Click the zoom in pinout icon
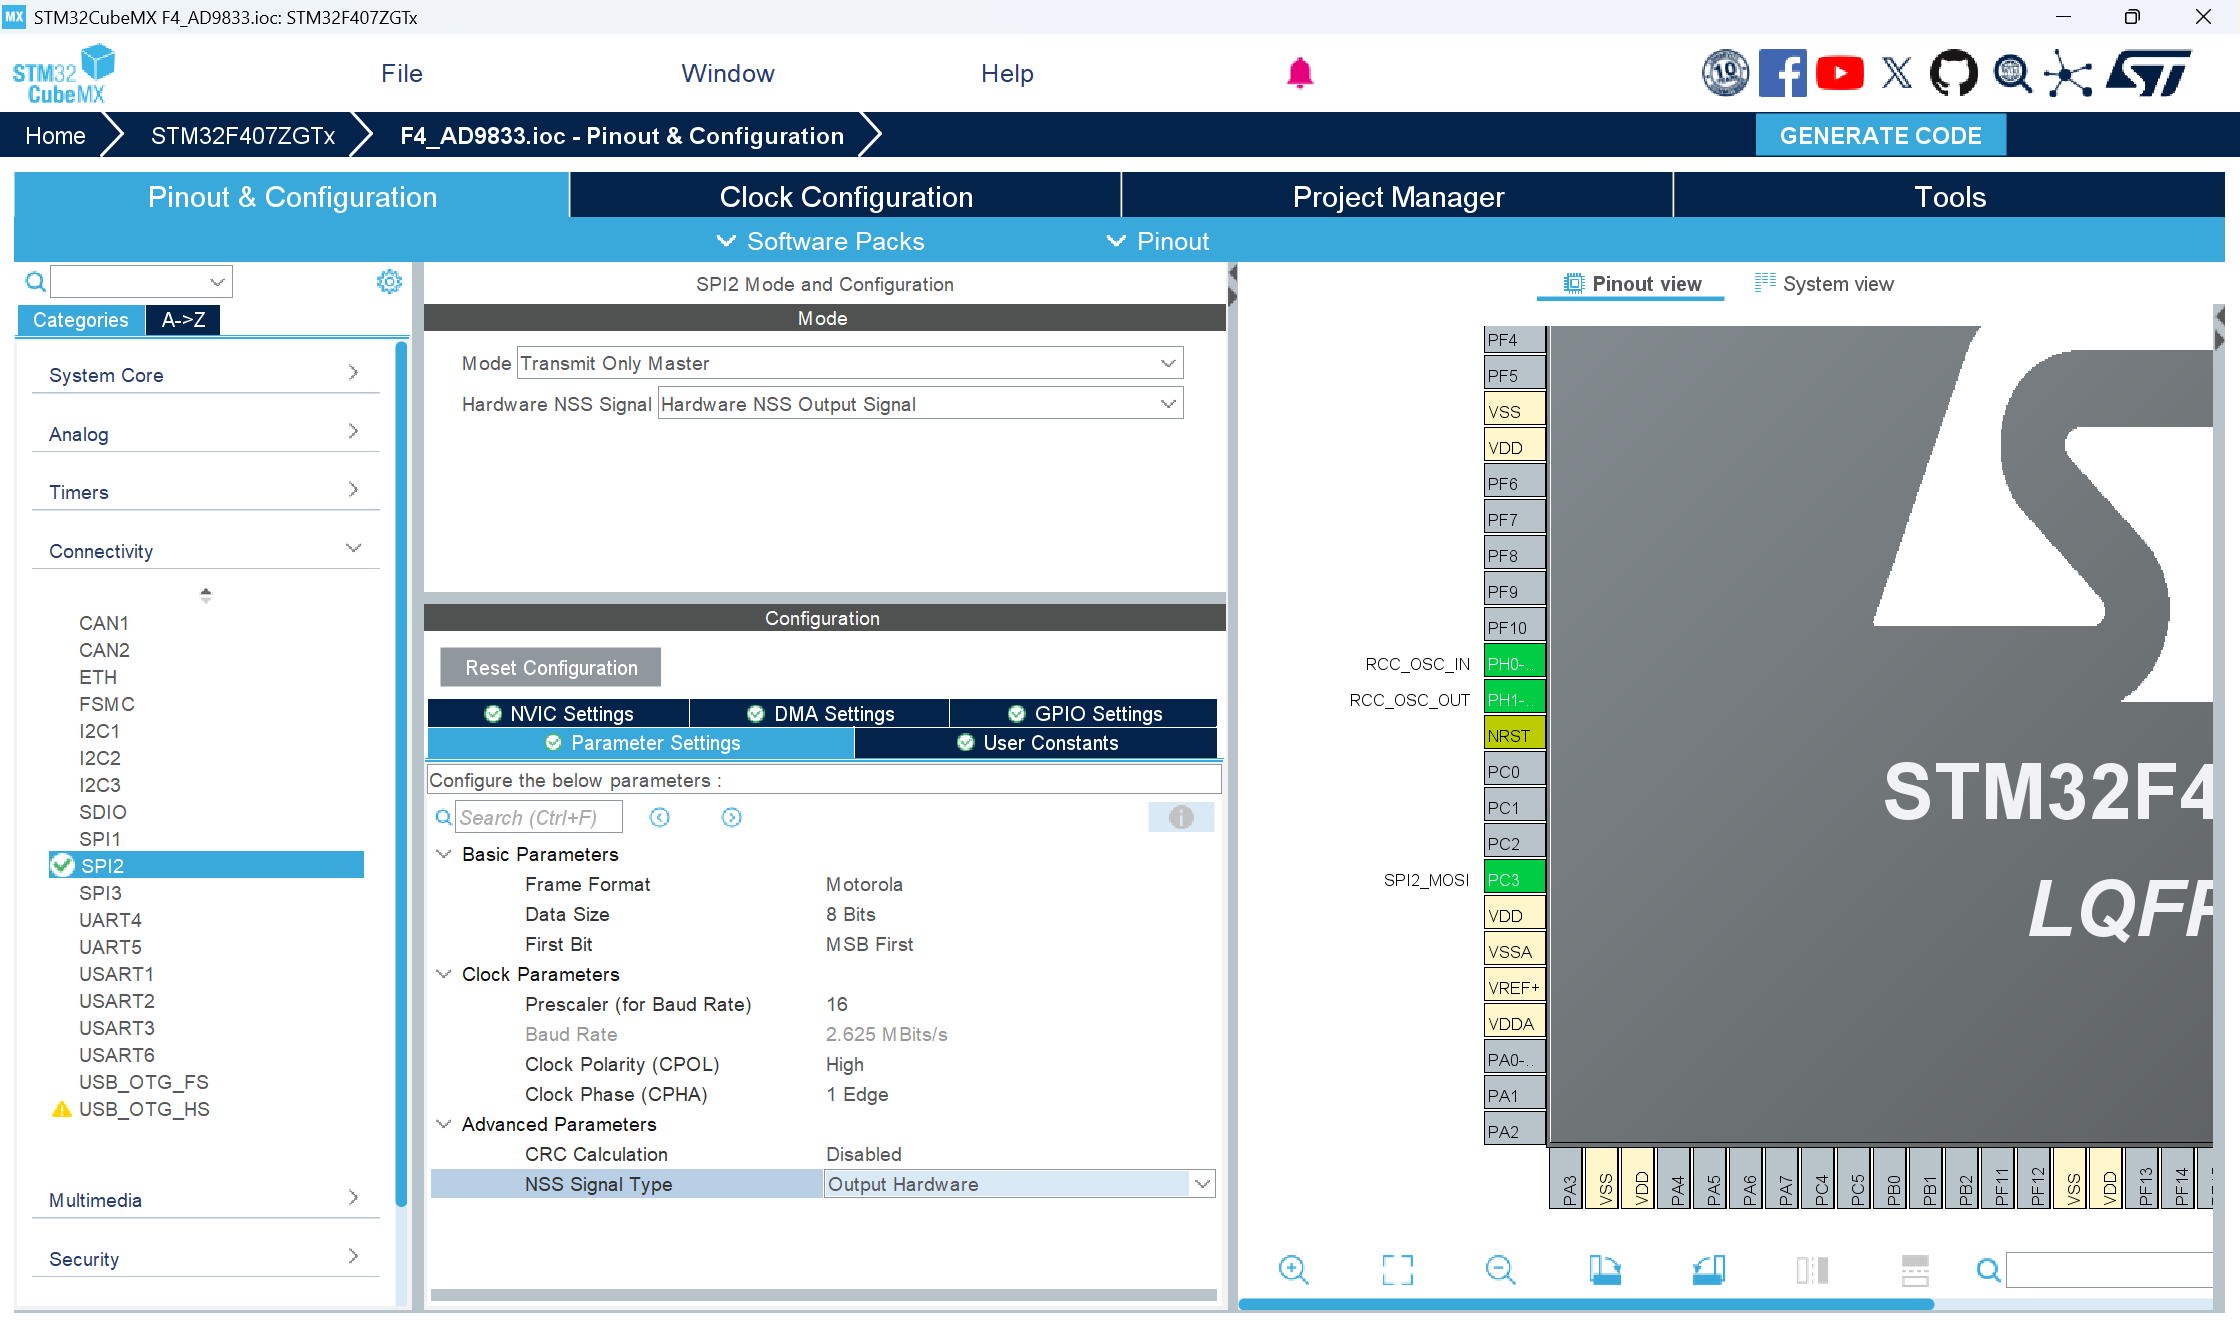Viewport: 2240px width, 1328px height. (1293, 1270)
